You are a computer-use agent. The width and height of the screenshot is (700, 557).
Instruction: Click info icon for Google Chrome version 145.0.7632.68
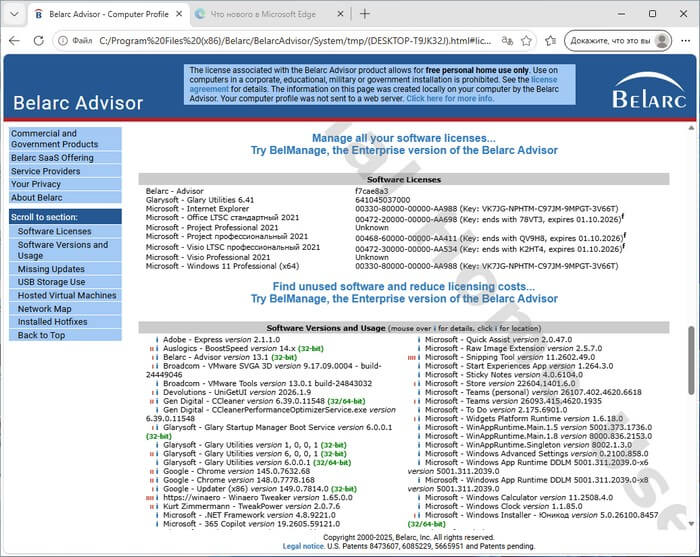coord(157,471)
